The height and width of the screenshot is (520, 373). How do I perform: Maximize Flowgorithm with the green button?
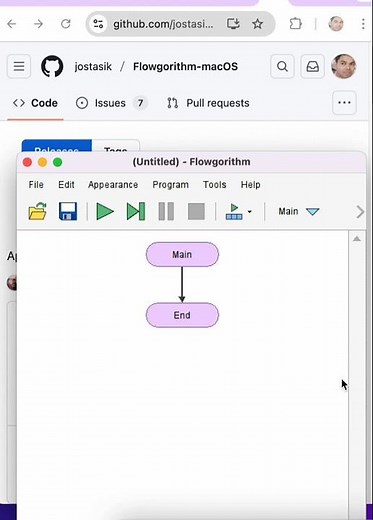click(58, 162)
